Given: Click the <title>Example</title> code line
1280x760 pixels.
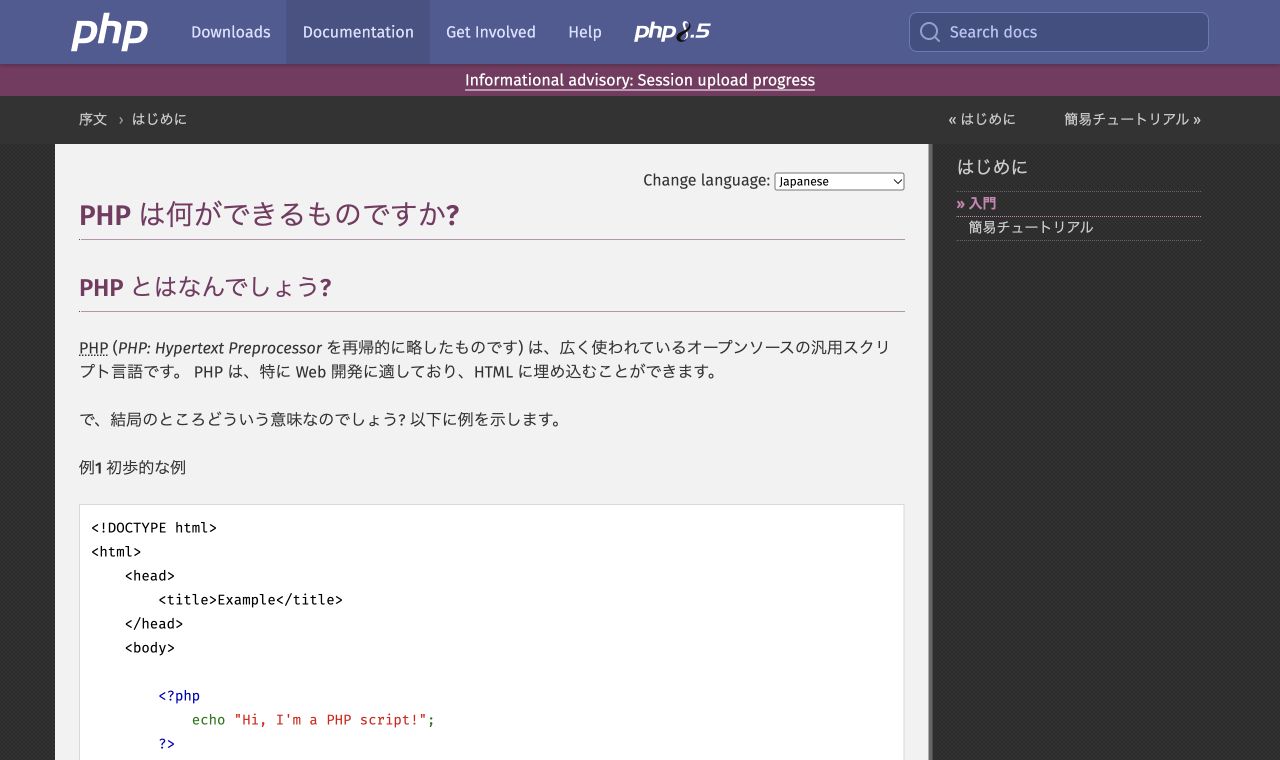Looking at the screenshot, I should click(x=250, y=600).
